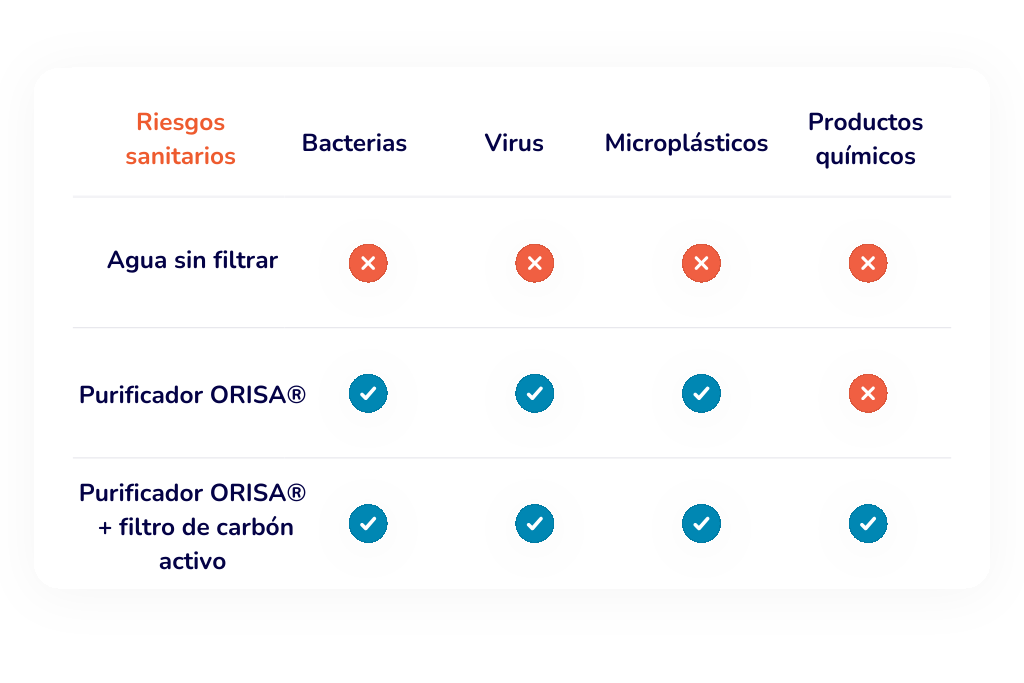
Task: Click Virus checkmark in carbón activo row
Action: [534, 524]
